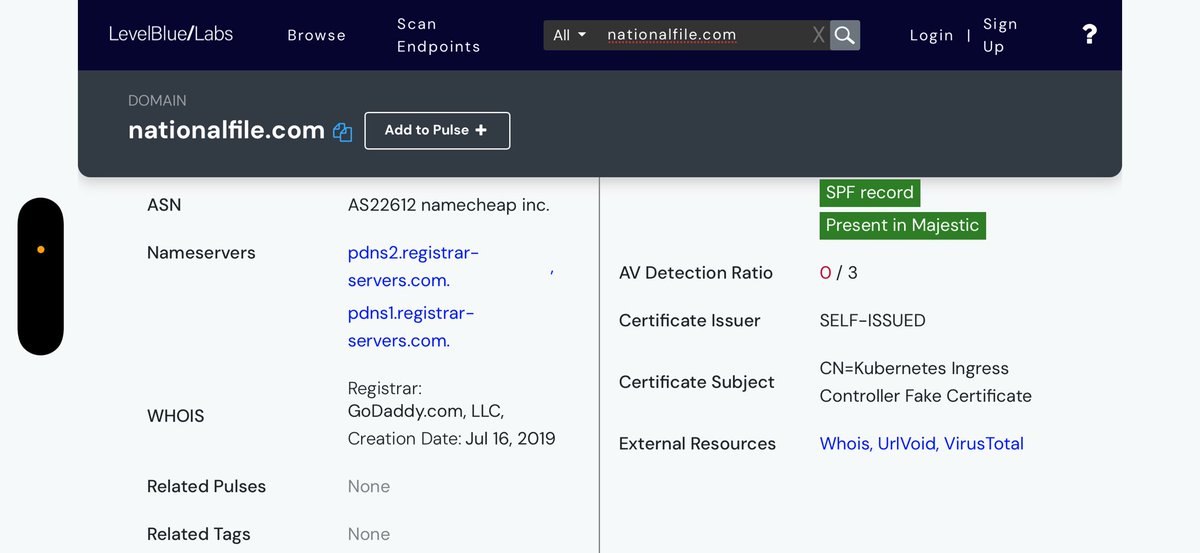Clear the search with the X icon
1200x553 pixels.
pos(818,35)
